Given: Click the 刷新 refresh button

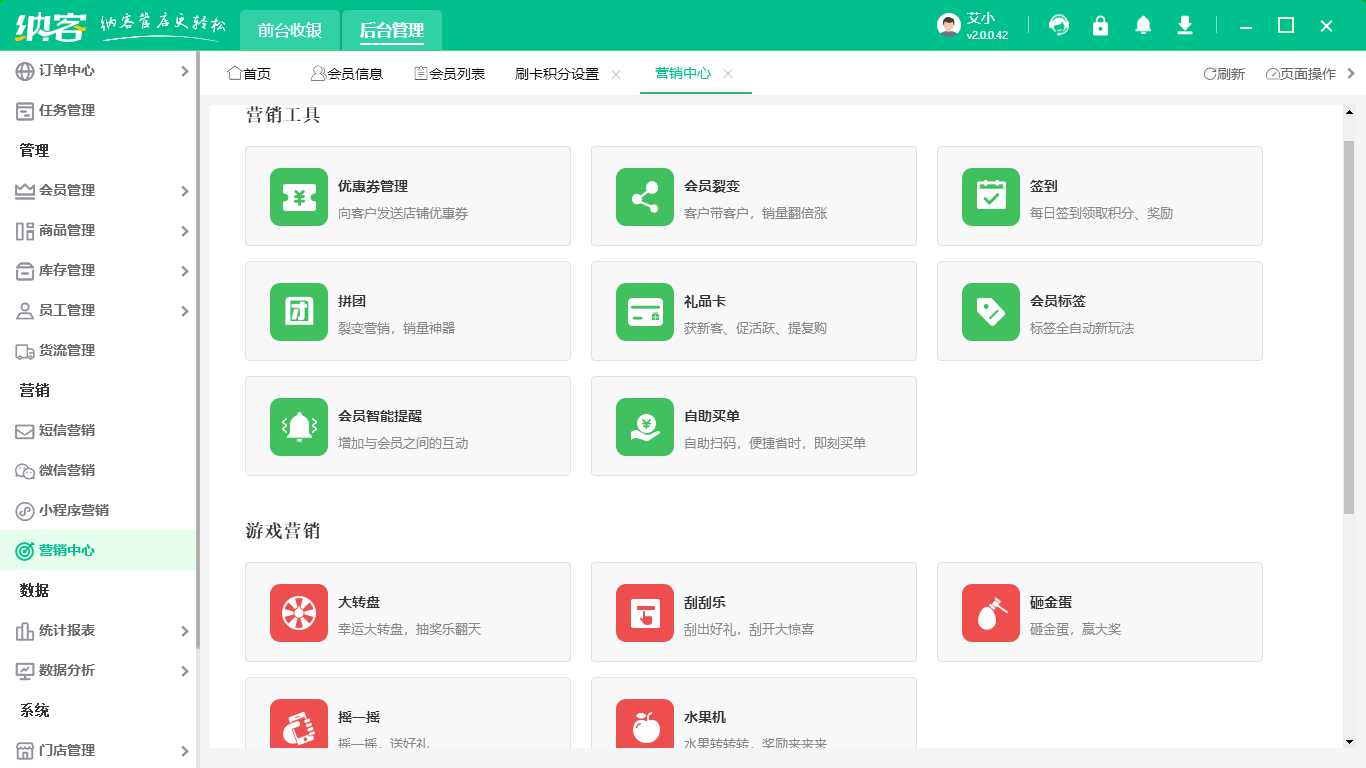Looking at the screenshot, I should point(1224,74).
